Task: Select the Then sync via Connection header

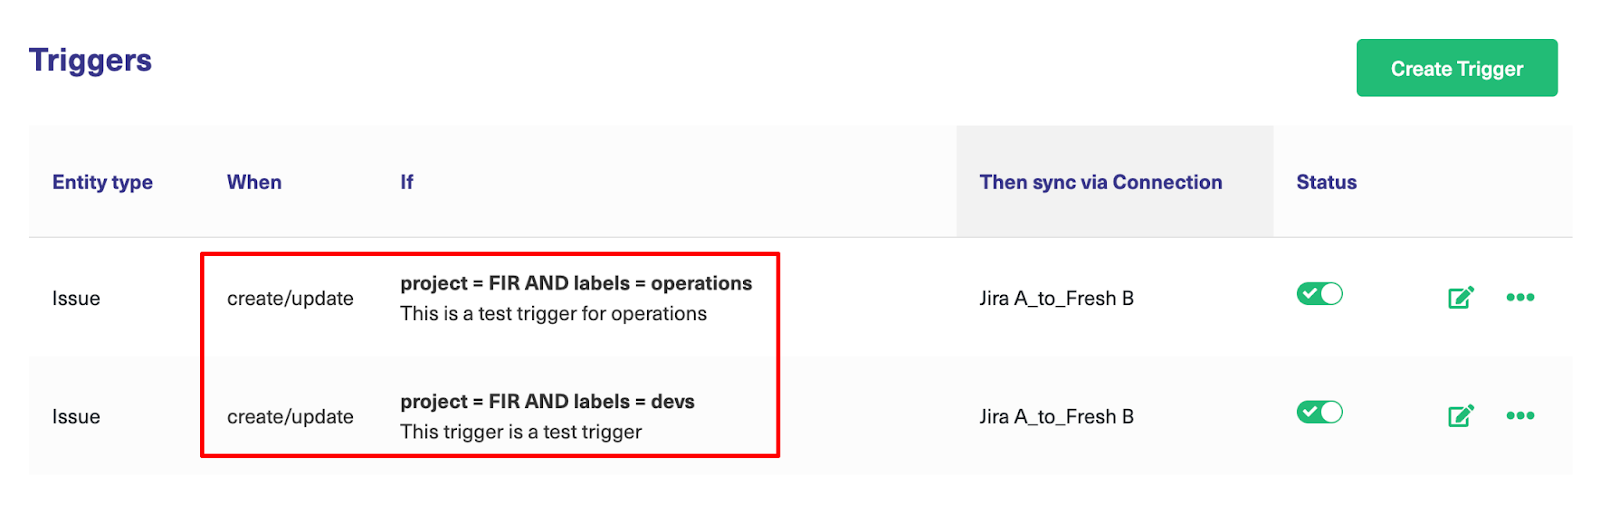Action: click(1100, 182)
